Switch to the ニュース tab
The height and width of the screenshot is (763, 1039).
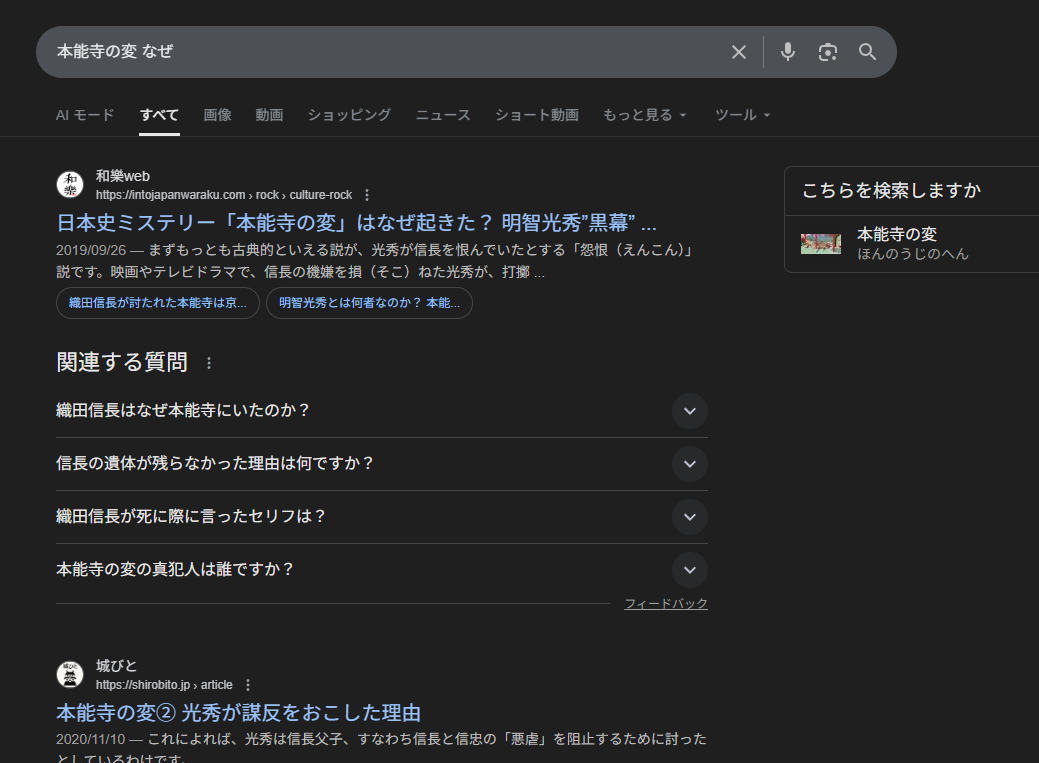[443, 115]
